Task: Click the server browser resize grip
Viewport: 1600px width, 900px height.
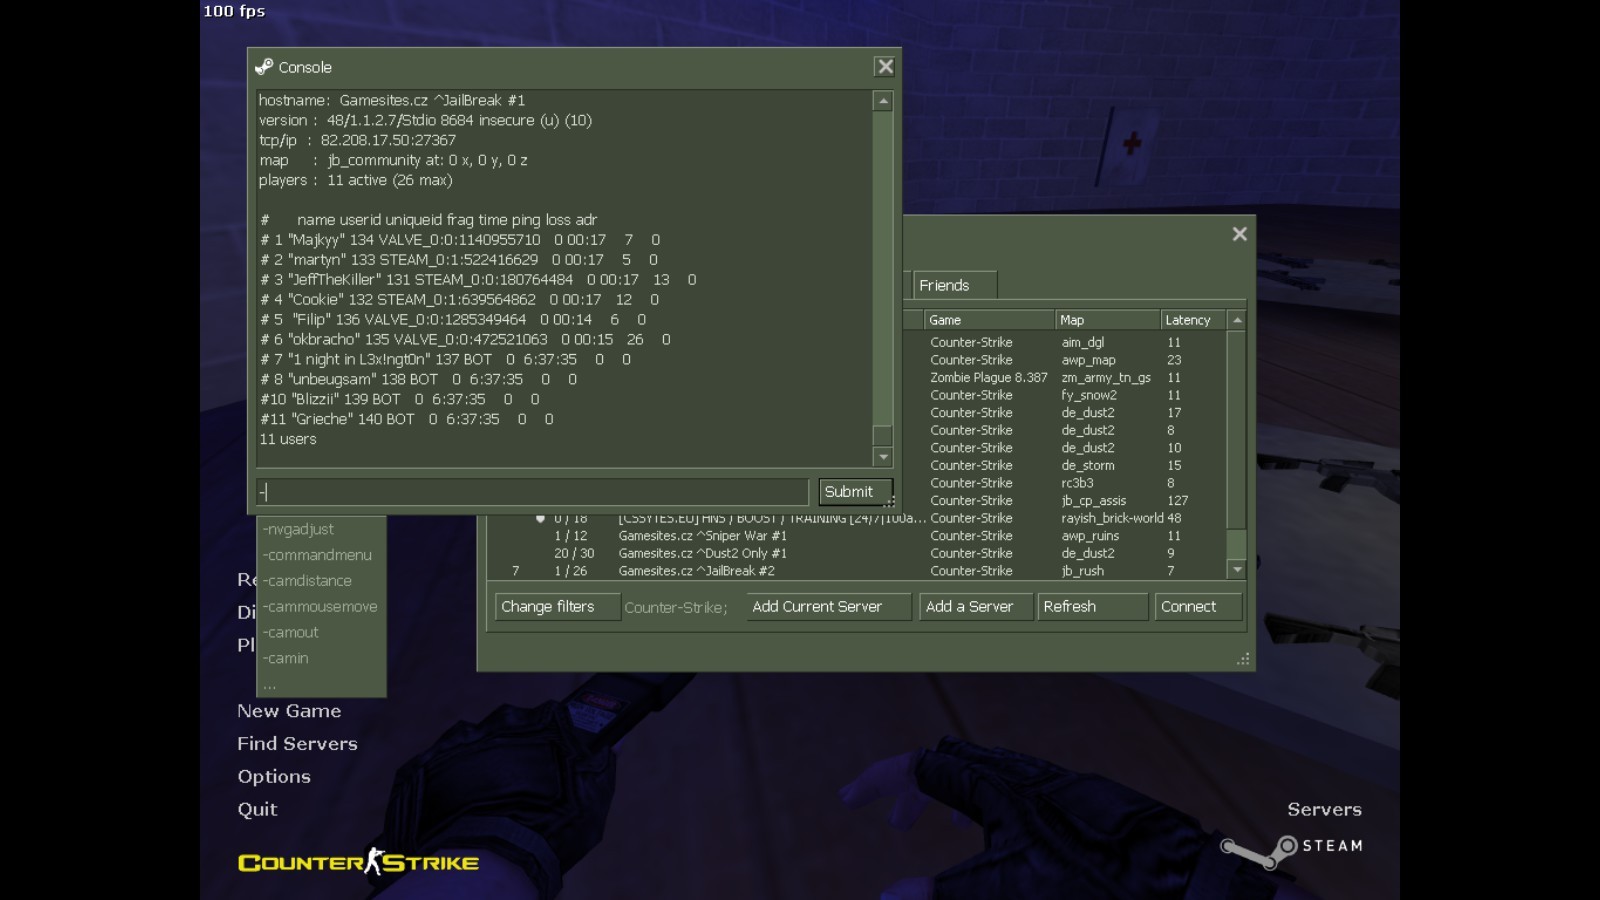Action: pos(1243,659)
